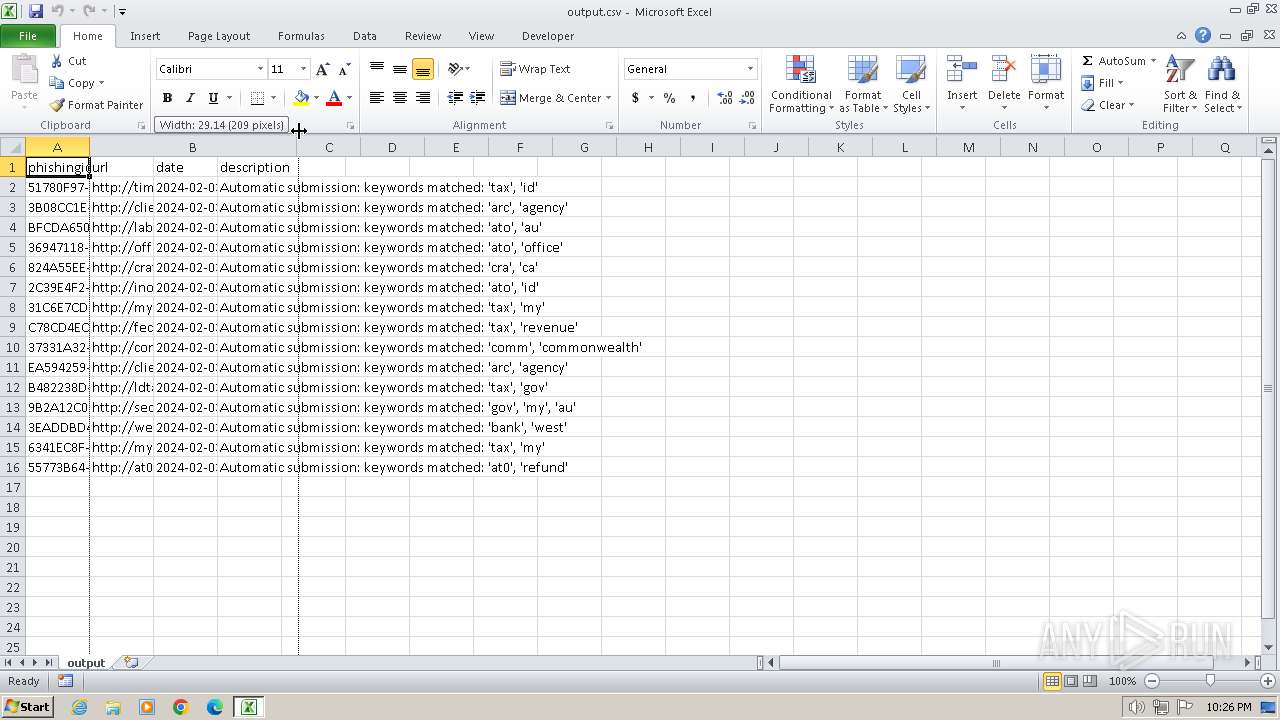The height and width of the screenshot is (720, 1280).
Task: Center text horizontally in cell
Action: pyautogui.click(x=400, y=98)
